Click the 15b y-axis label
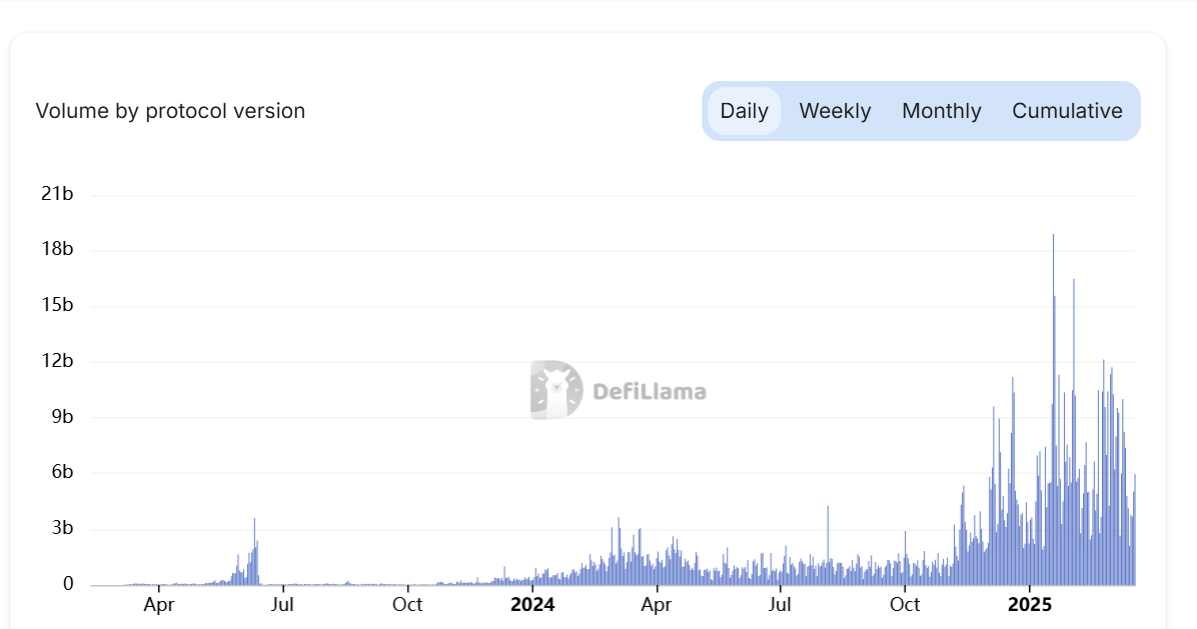The width and height of the screenshot is (1197, 629). click(57, 305)
